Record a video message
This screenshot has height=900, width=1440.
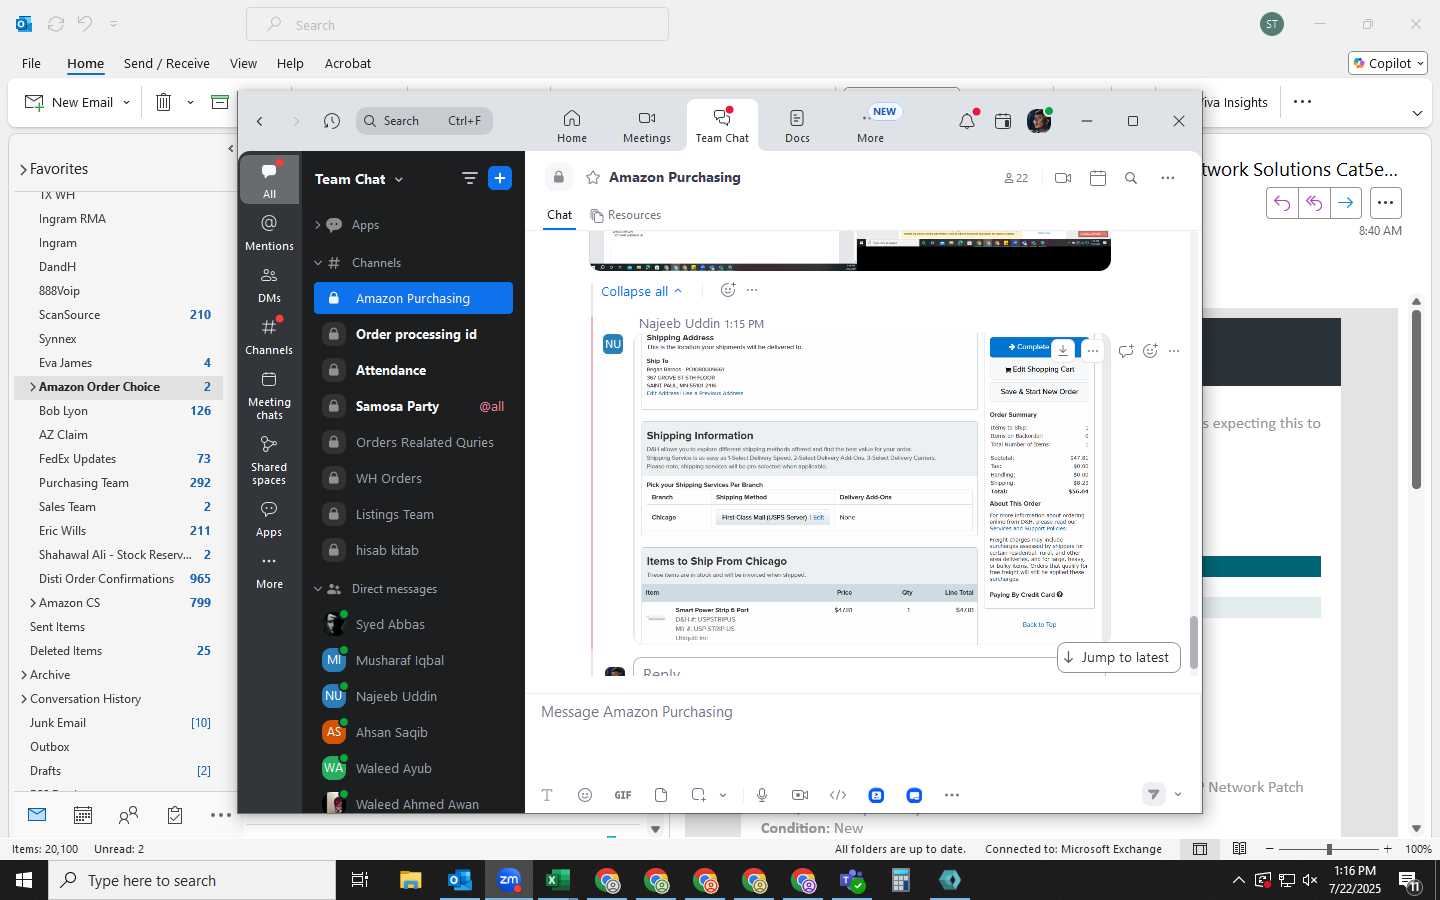point(800,795)
